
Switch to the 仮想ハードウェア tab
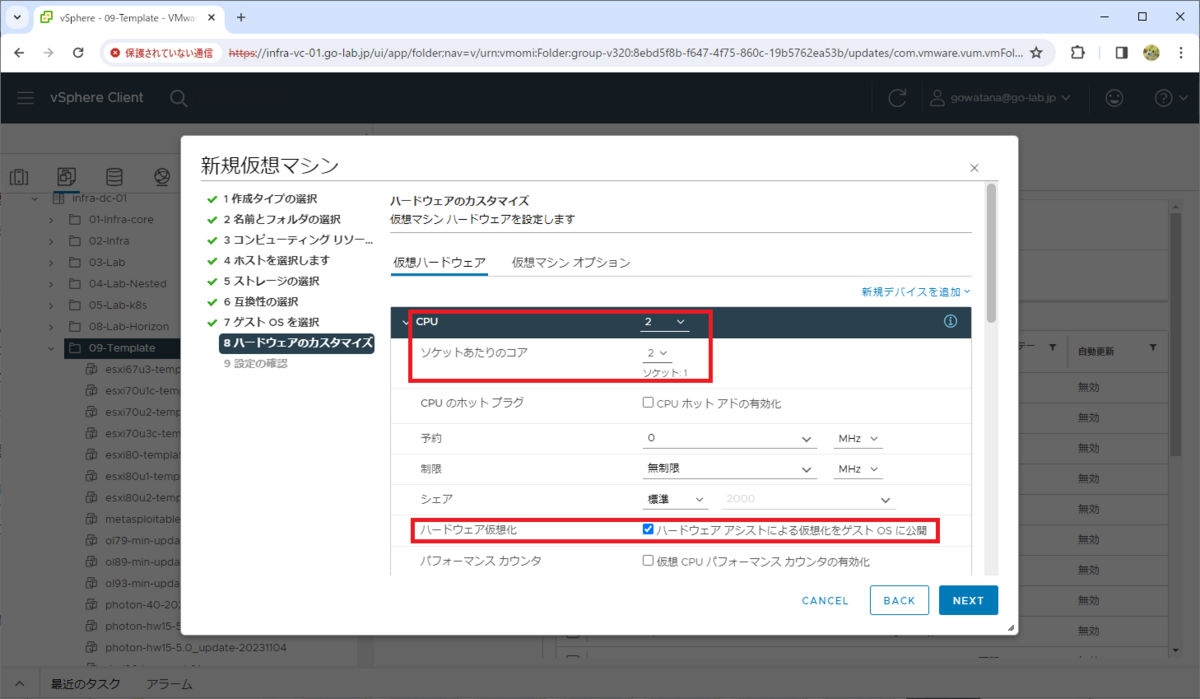(x=440, y=263)
